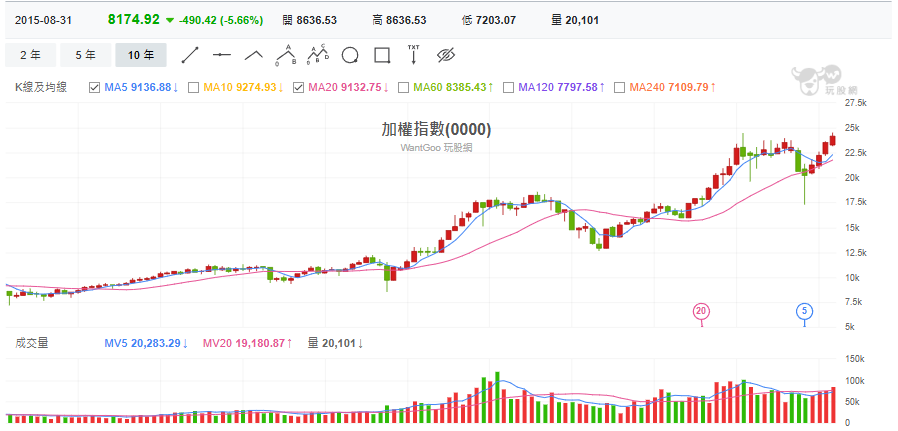
Task: Switch to the 5年 time range
Action: tap(85, 54)
